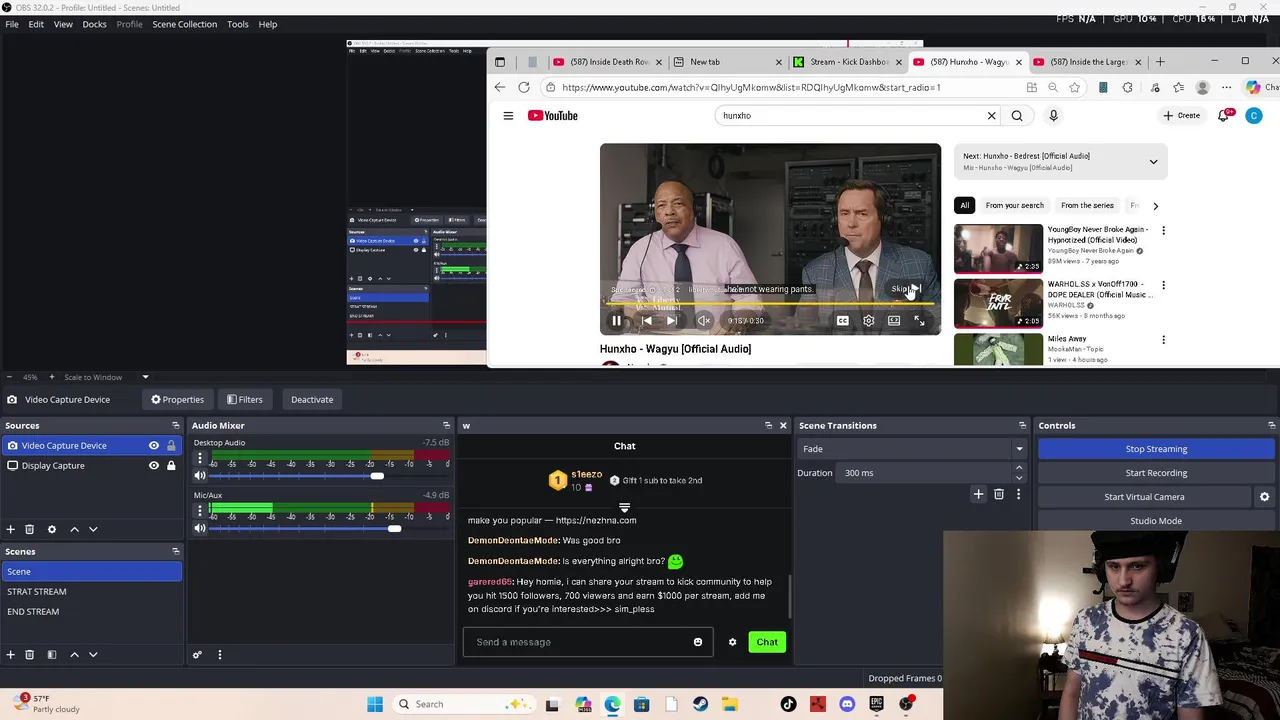Mute Mic/Aux speaker icon
1280x720 pixels.
tap(200, 528)
